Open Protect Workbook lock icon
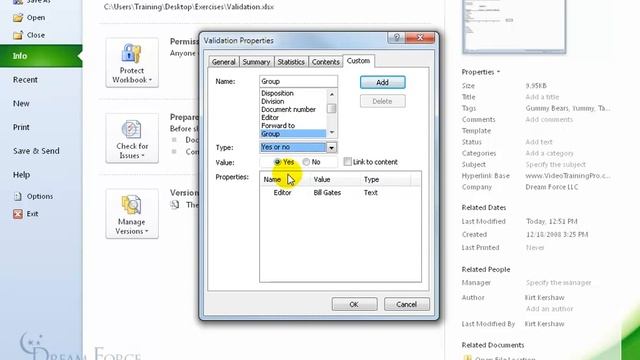 coord(131,53)
